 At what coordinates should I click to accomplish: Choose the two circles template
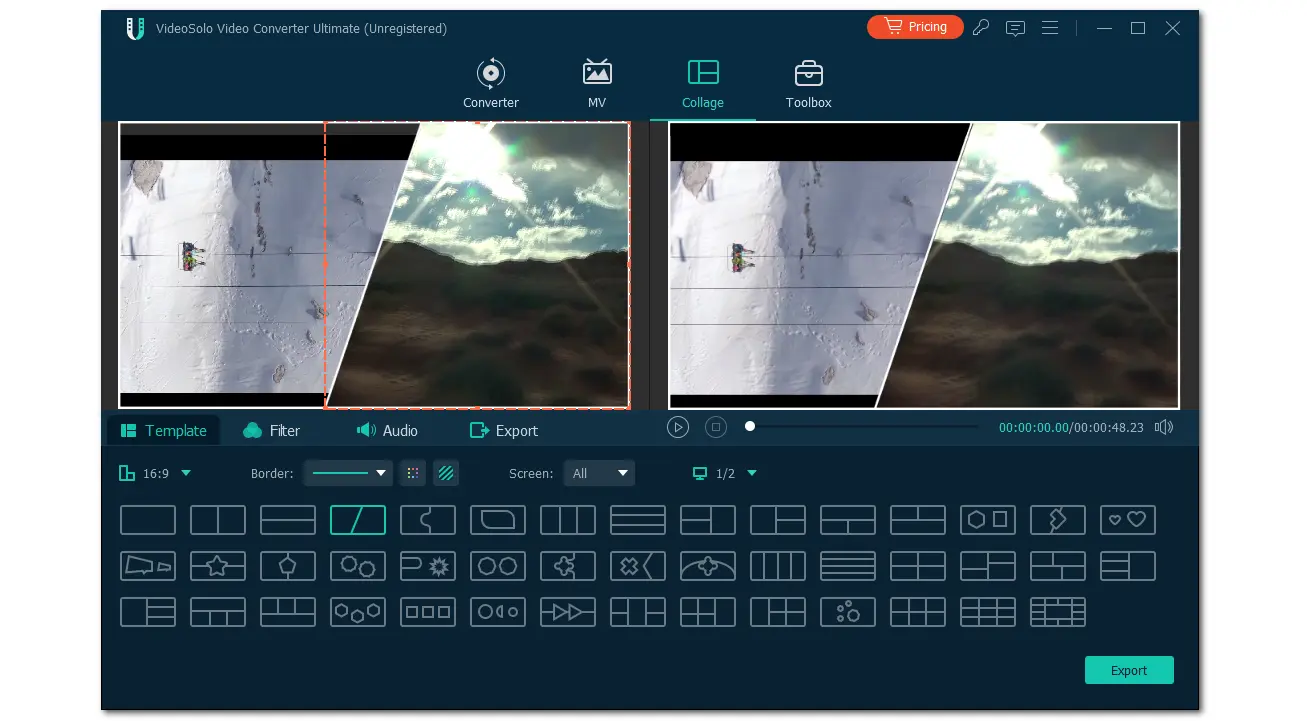click(x=498, y=566)
